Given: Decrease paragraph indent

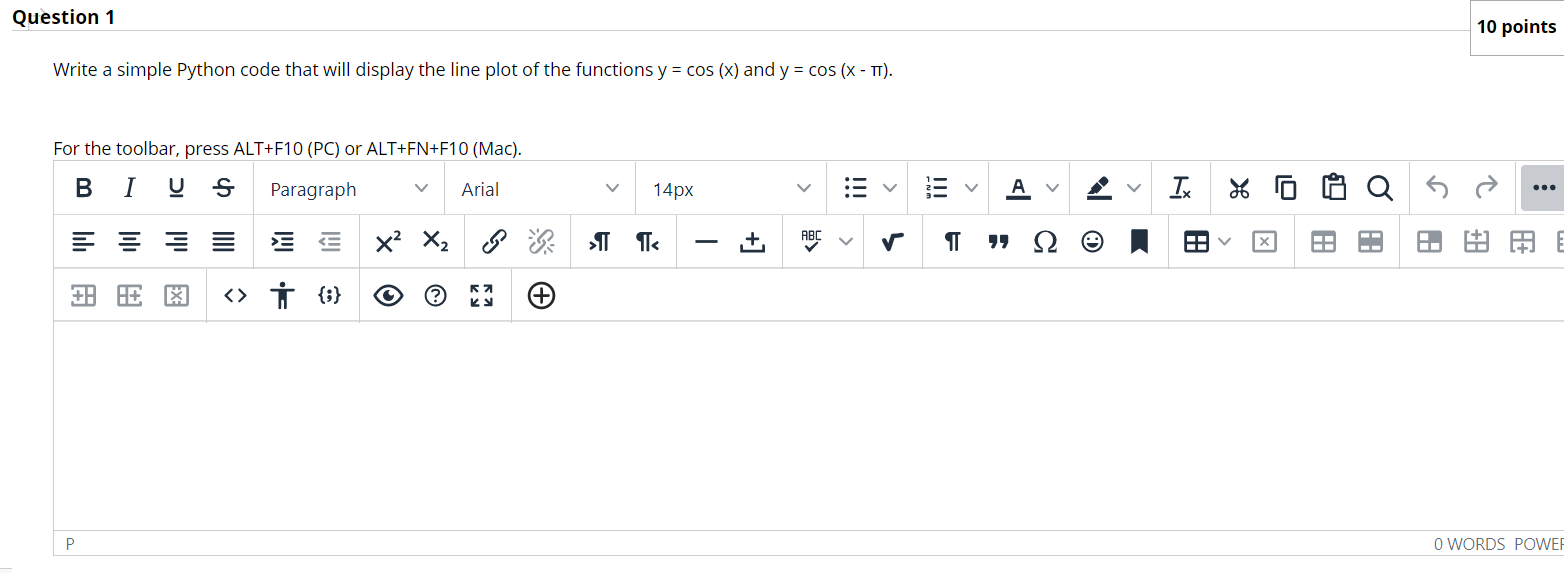Looking at the screenshot, I should (329, 242).
